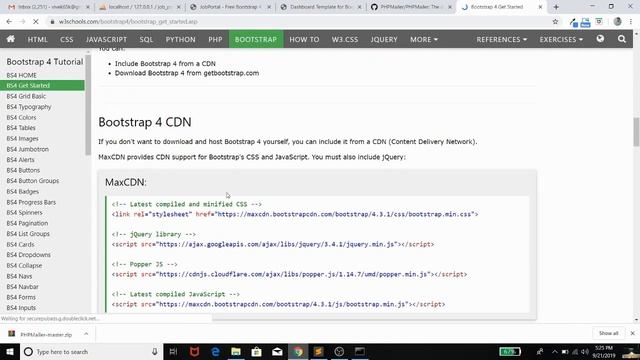
Task: Open the HTML tutorial menu
Action: [x=38, y=39]
